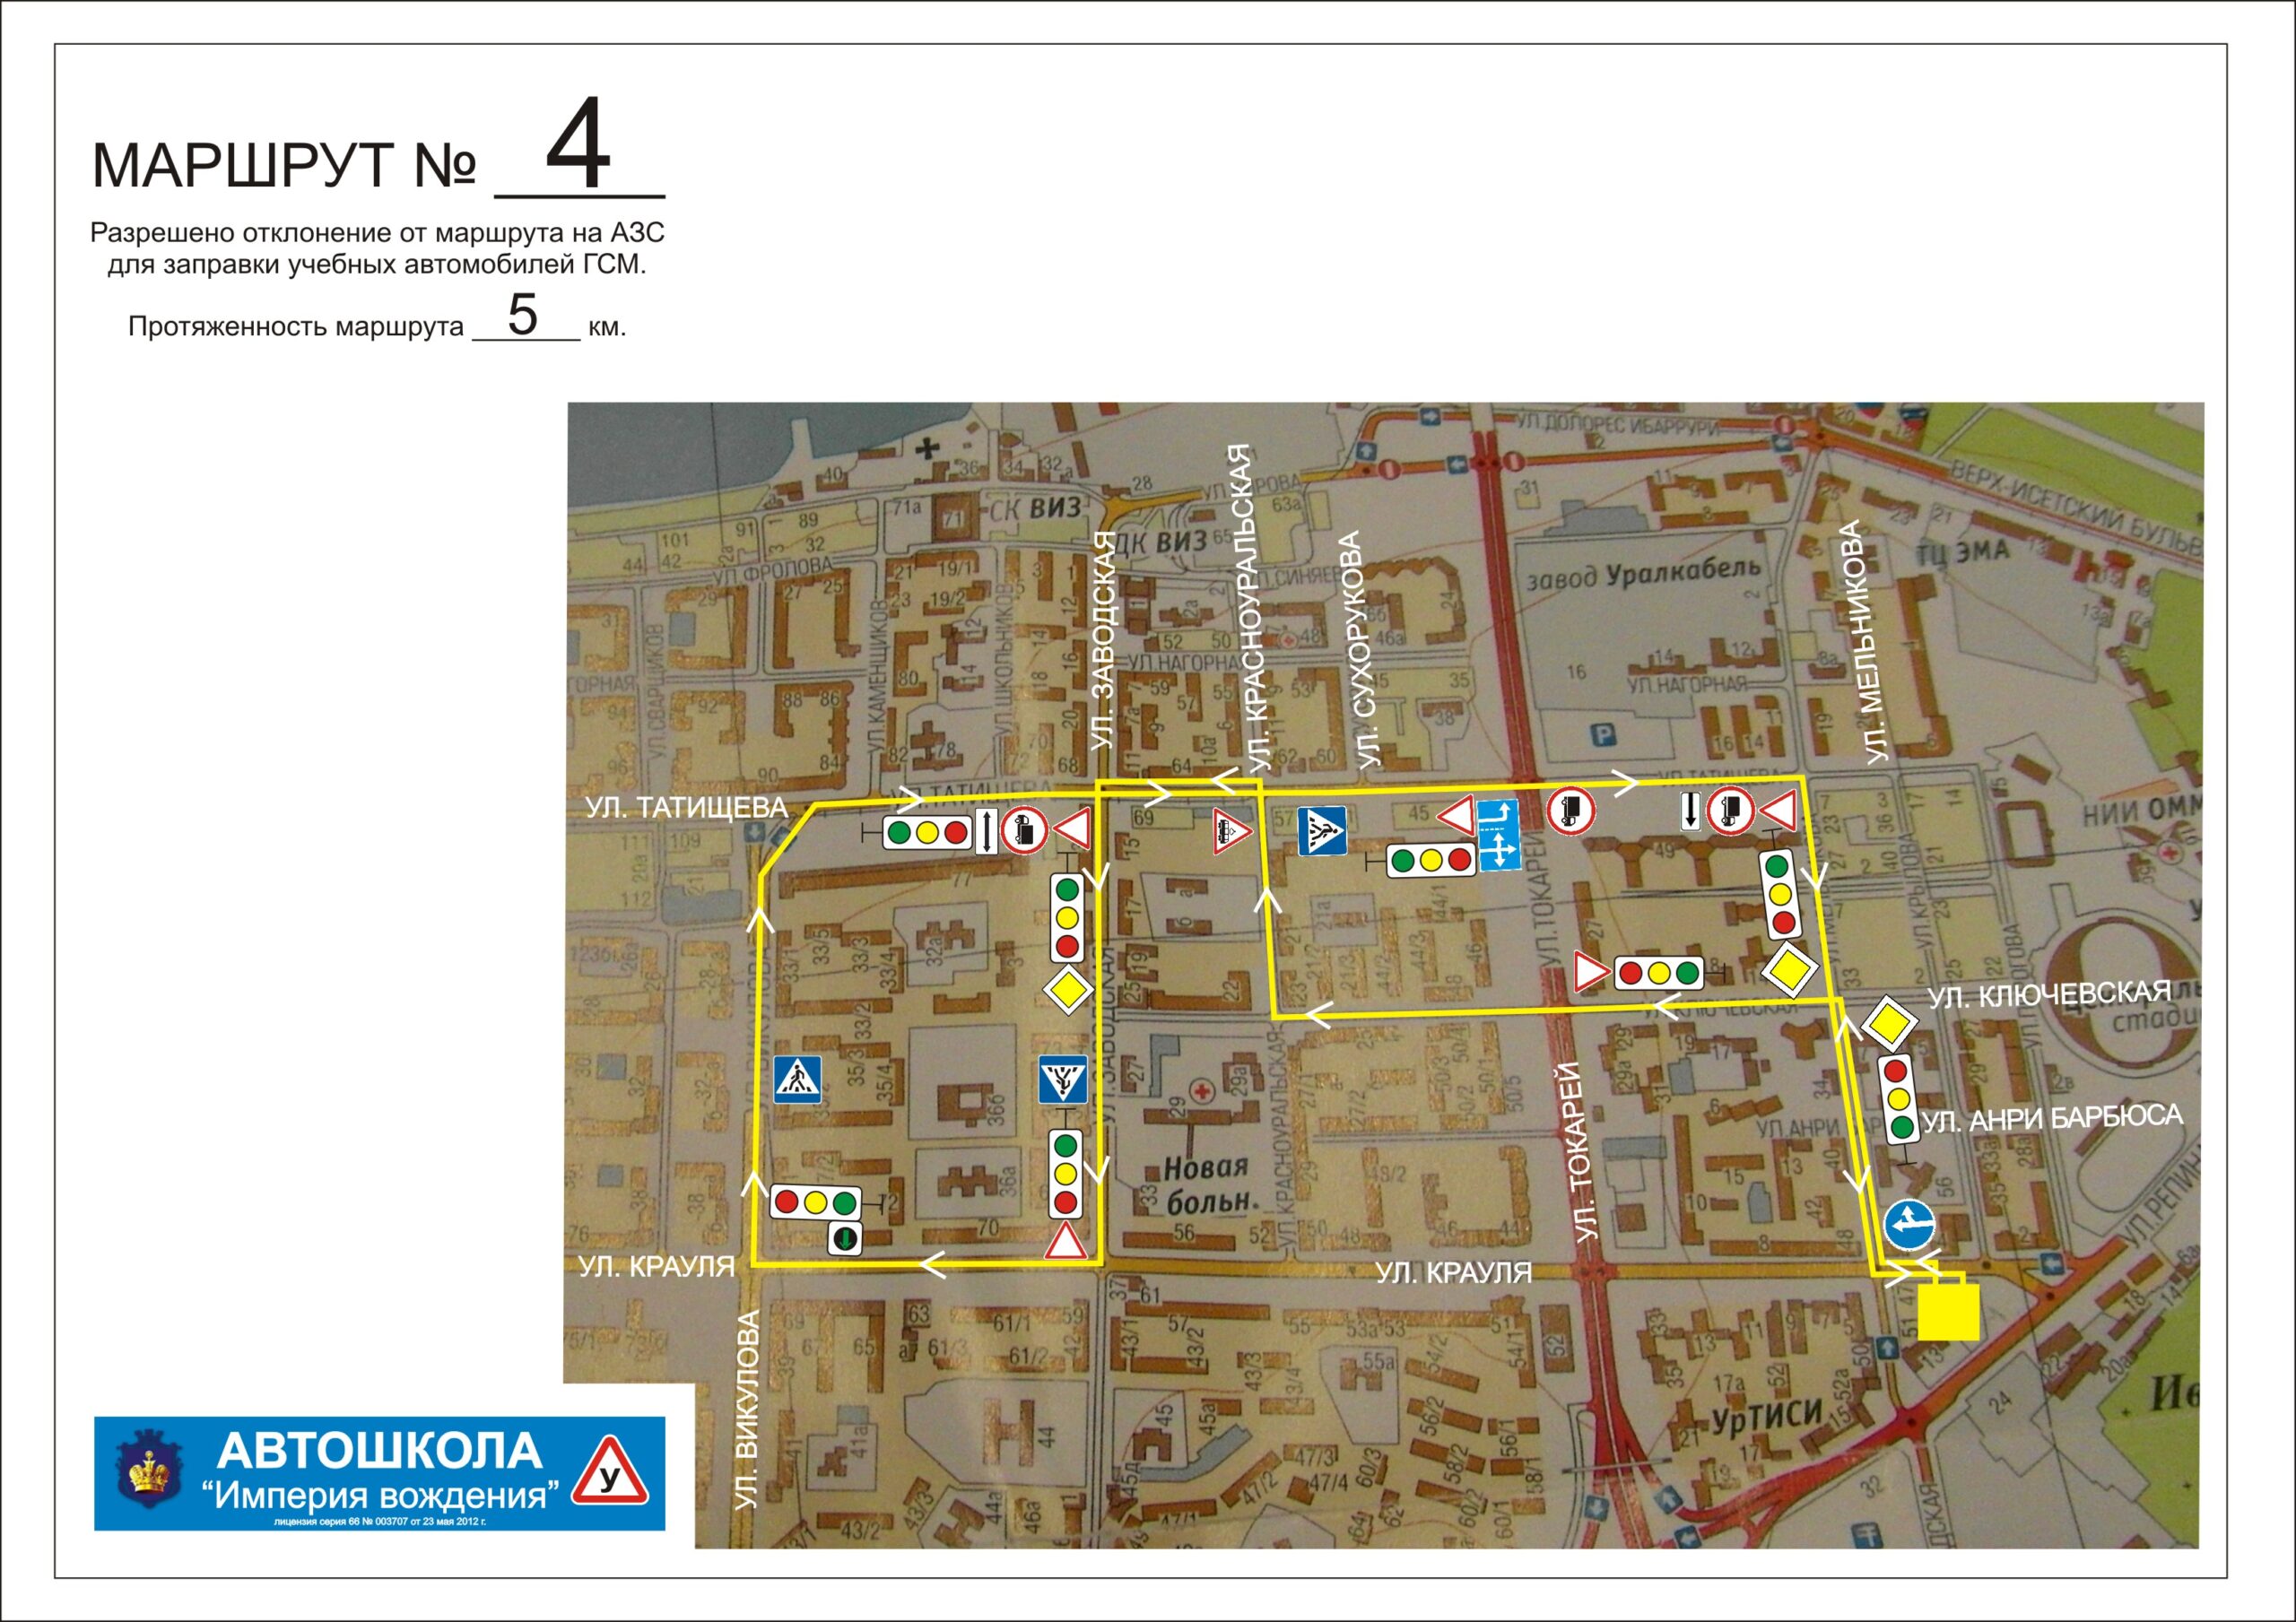Click the yellow main road diamond on Заводская
The width and height of the screenshot is (2296, 1622).
click(x=1067, y=990)
